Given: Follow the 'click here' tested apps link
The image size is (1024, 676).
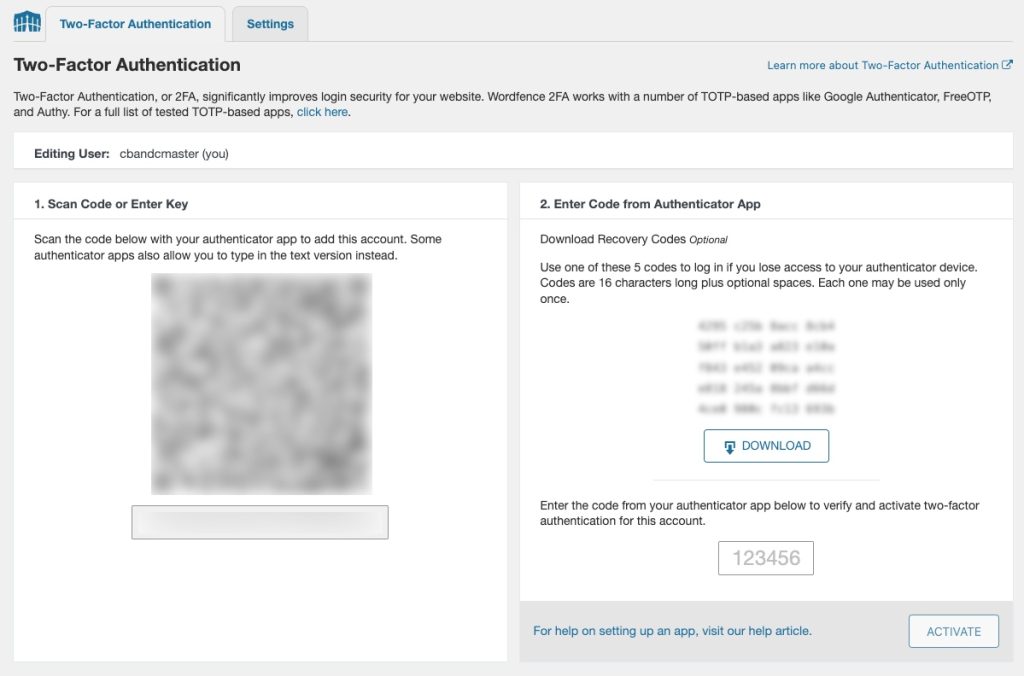Looking at the screenshot, I should tap(322, 112).
